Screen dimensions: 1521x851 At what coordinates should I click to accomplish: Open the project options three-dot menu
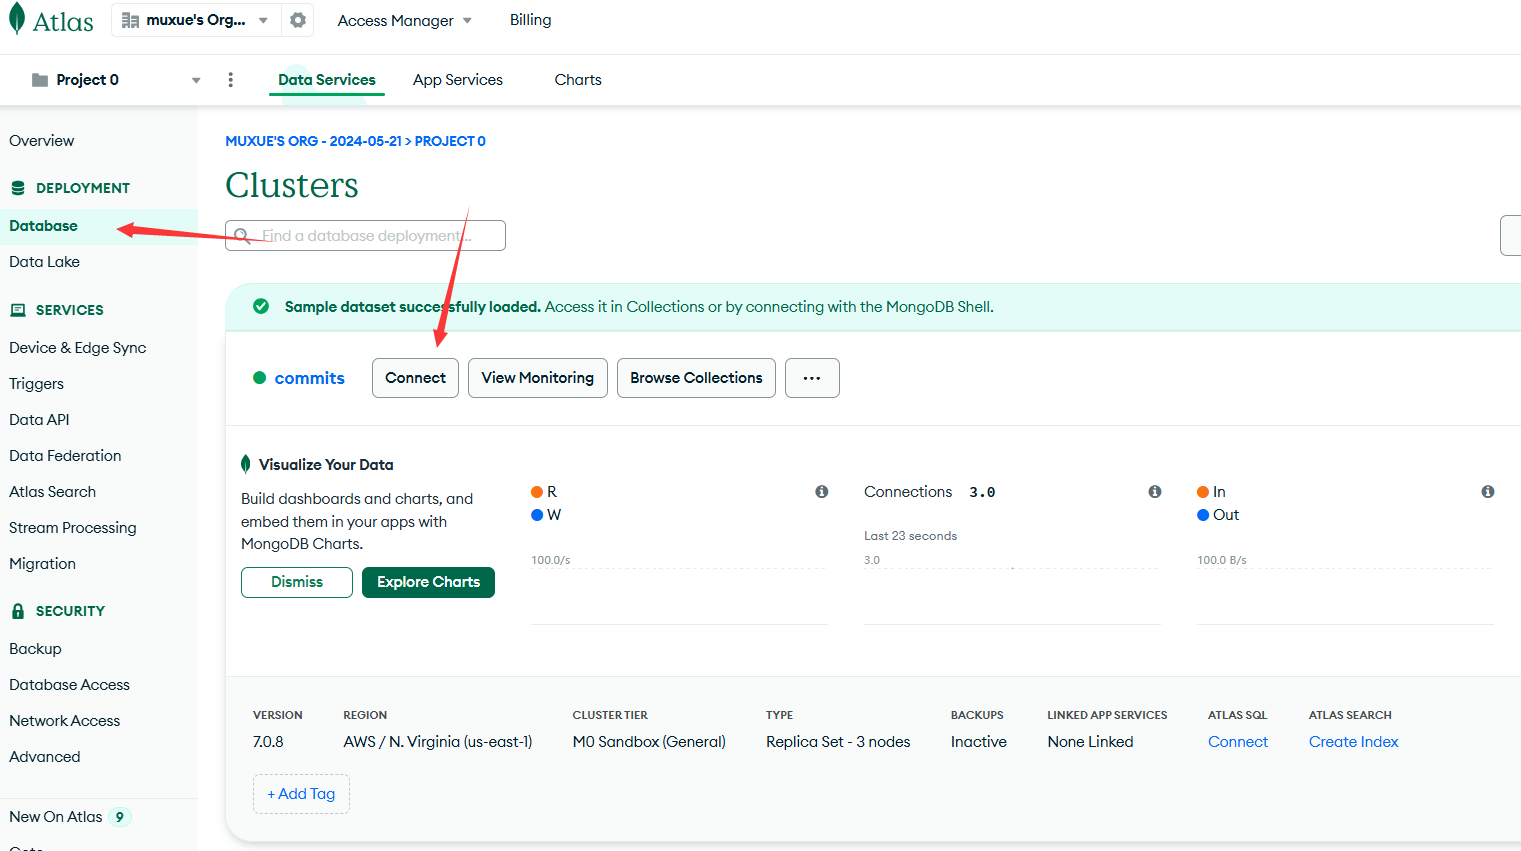click(231, 80)
